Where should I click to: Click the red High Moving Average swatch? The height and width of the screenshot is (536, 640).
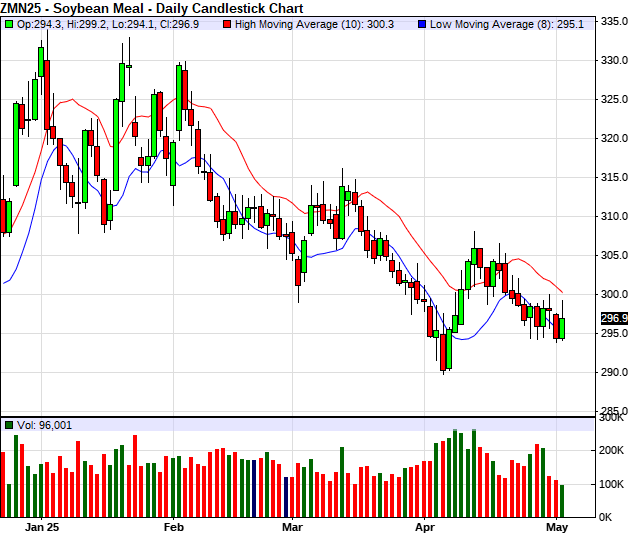(227, 22)
